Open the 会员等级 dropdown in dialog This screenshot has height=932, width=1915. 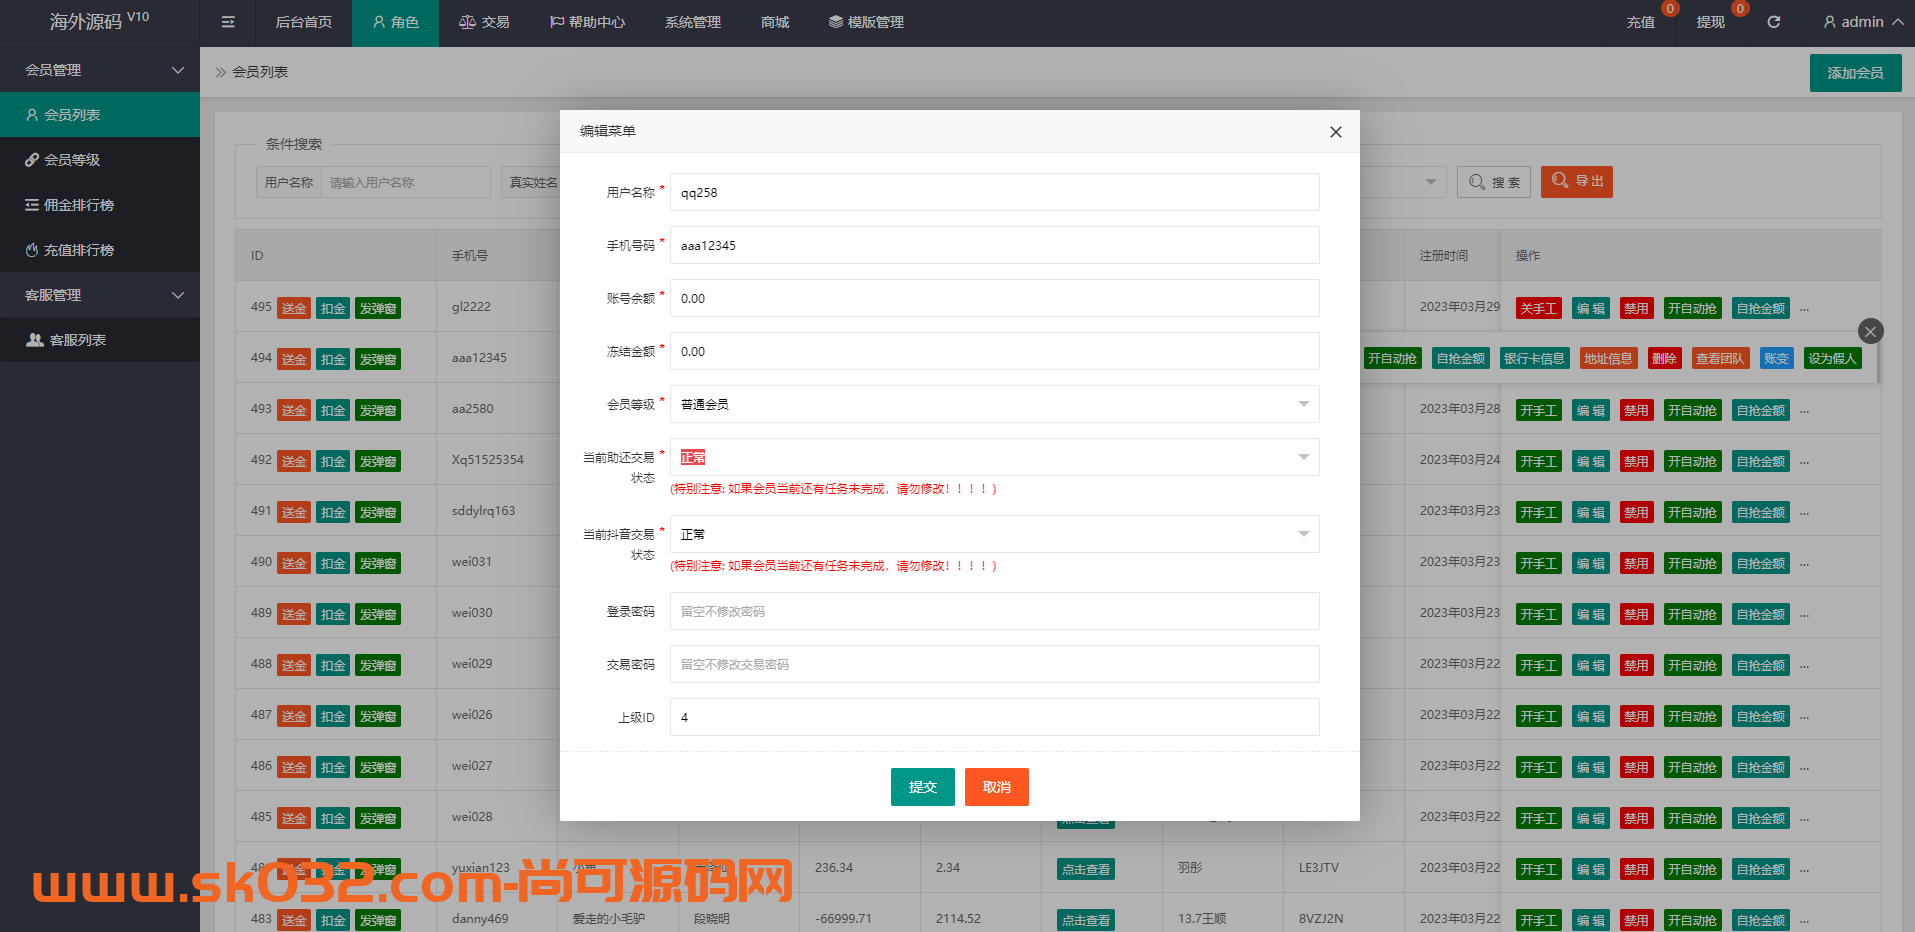994,404
